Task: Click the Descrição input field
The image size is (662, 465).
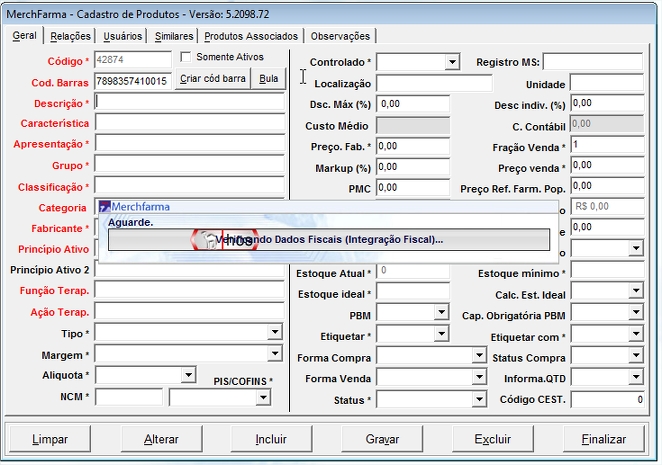Action: click(190, 102)
